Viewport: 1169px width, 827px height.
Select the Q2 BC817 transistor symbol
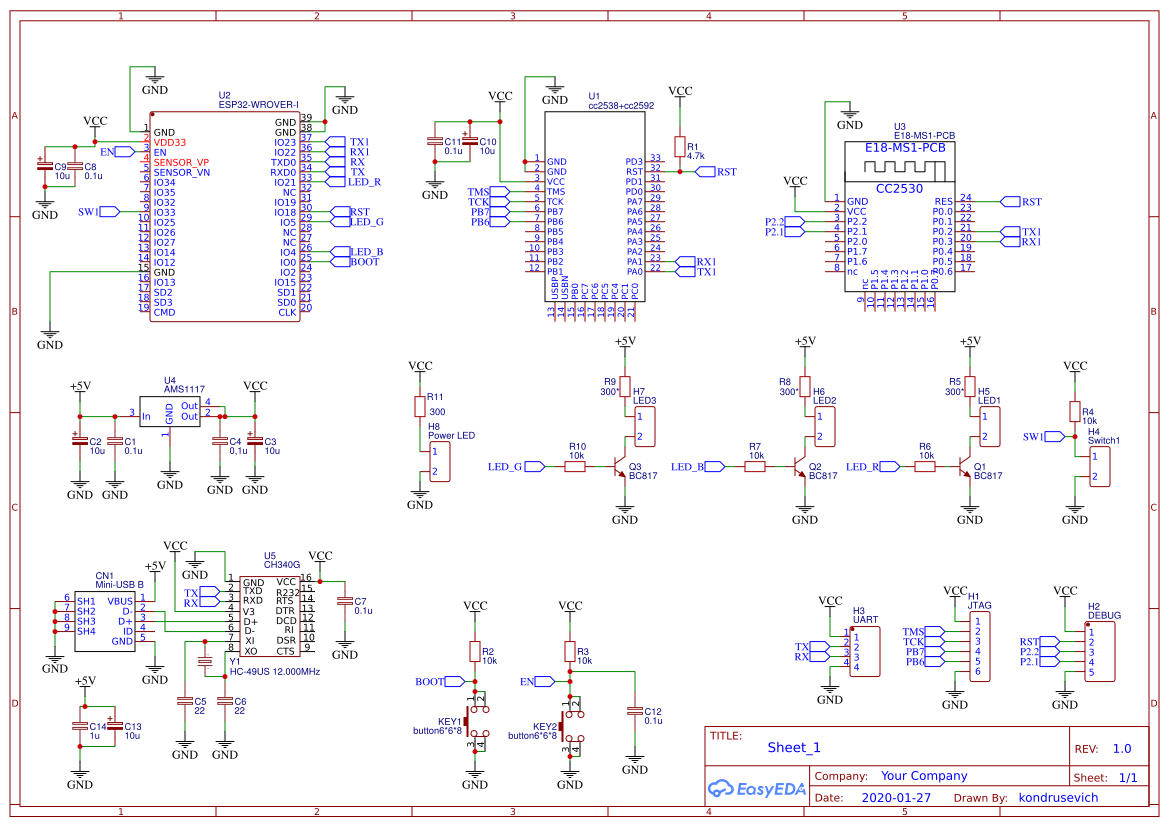799,468
